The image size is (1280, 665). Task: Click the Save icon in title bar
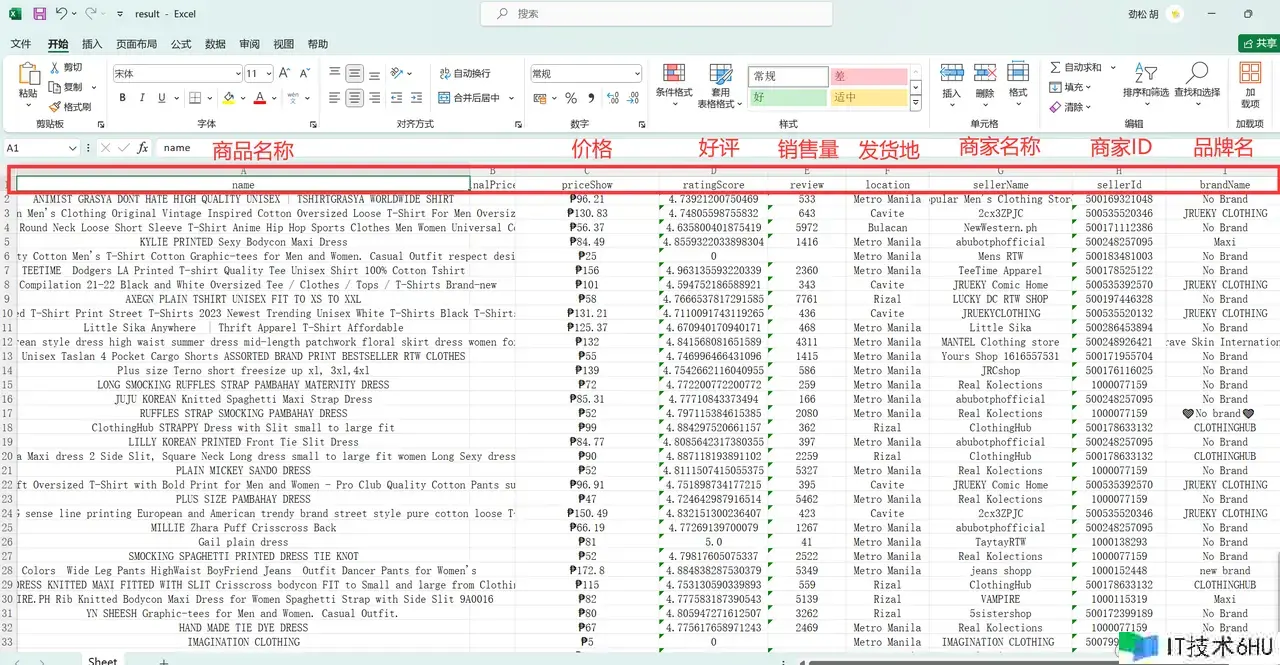39,14
